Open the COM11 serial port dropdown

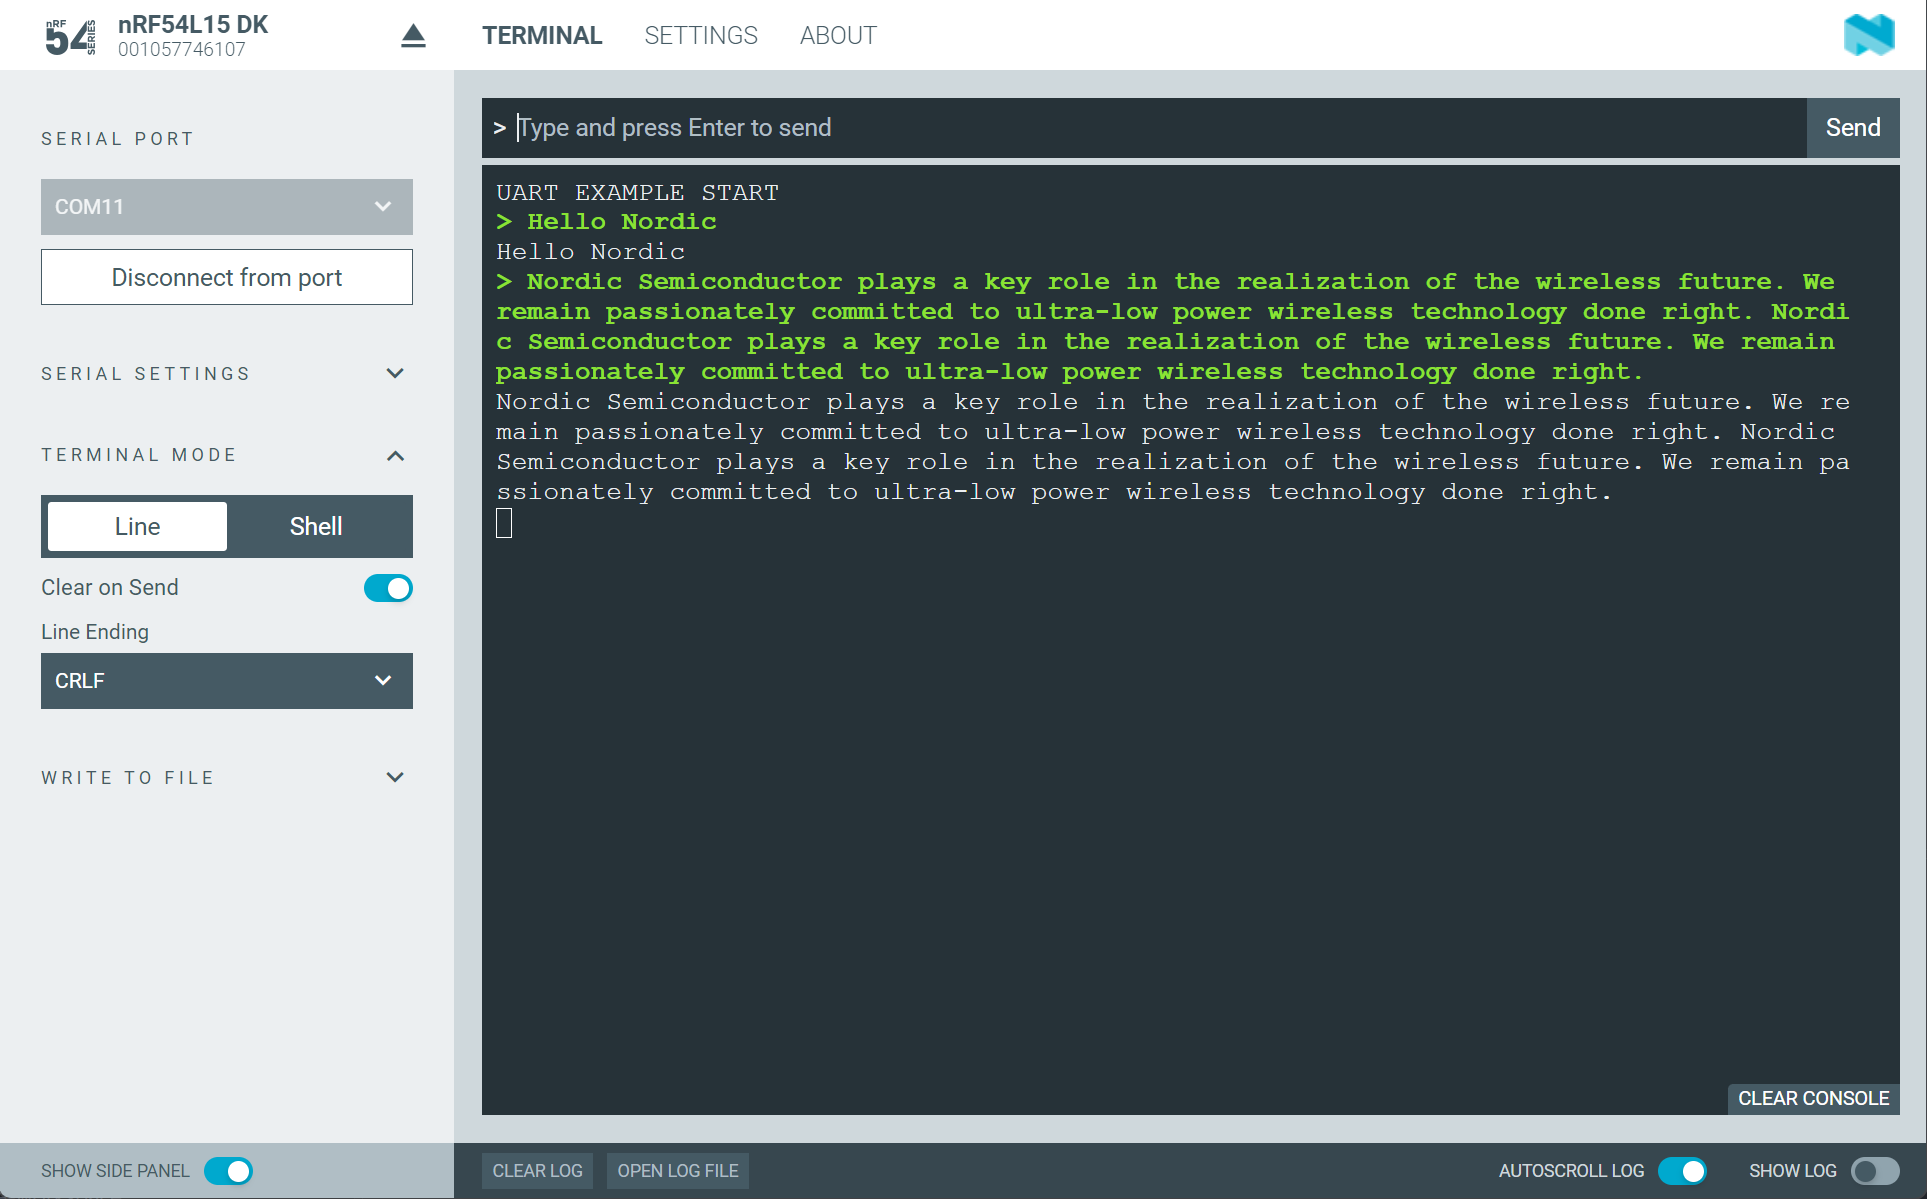(x=227, y=207)
